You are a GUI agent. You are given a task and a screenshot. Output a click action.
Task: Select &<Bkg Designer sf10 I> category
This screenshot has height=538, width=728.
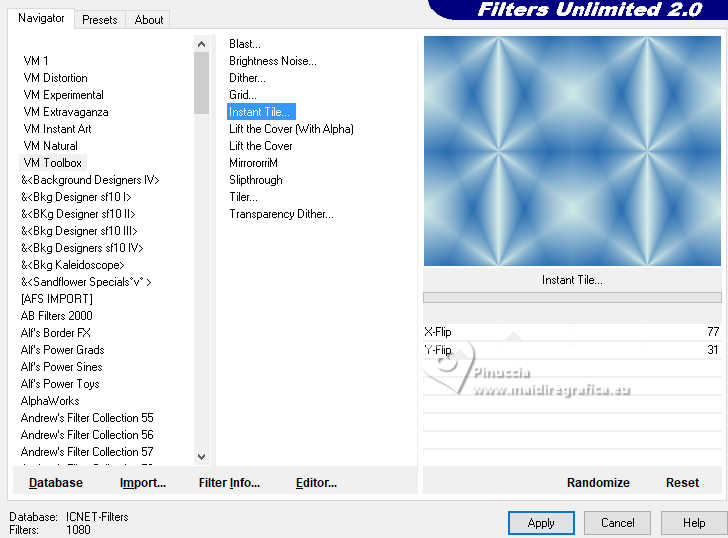coord(76,197)
